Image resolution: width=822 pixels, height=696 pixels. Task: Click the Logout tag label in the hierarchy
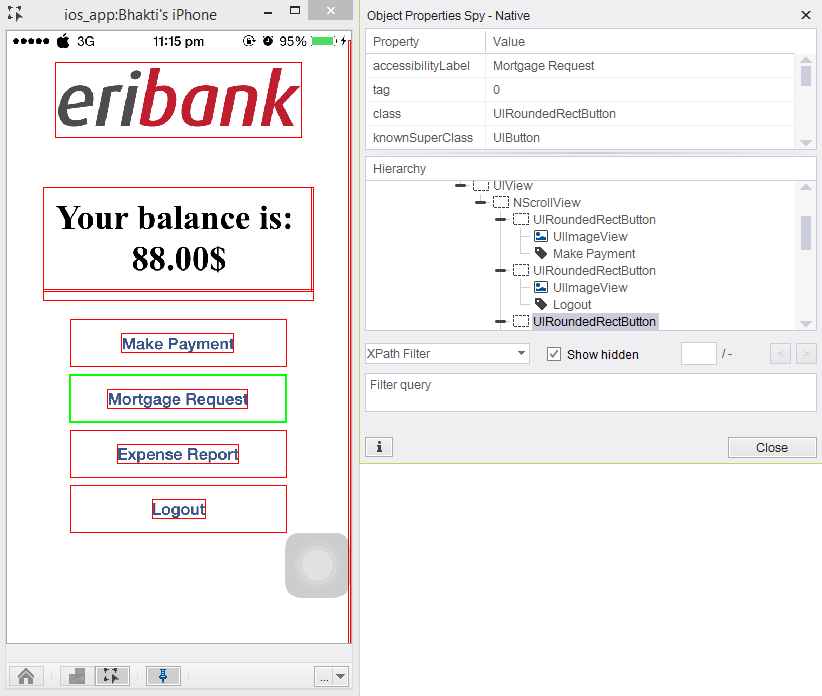pos(572,305)
